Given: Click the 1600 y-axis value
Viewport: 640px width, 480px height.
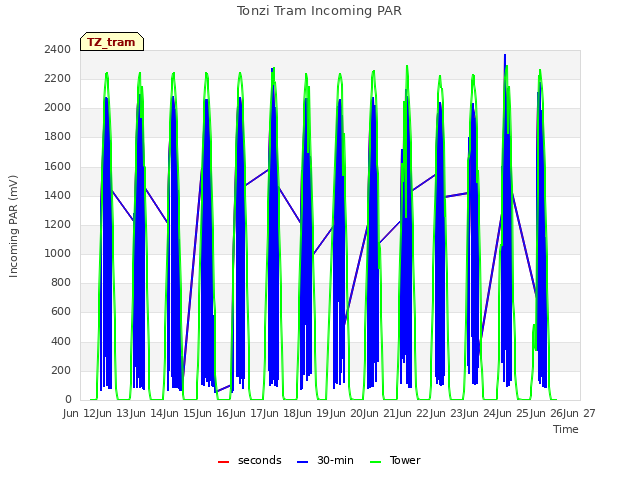Looking at the screenshot, I should [x=58, y=166].
